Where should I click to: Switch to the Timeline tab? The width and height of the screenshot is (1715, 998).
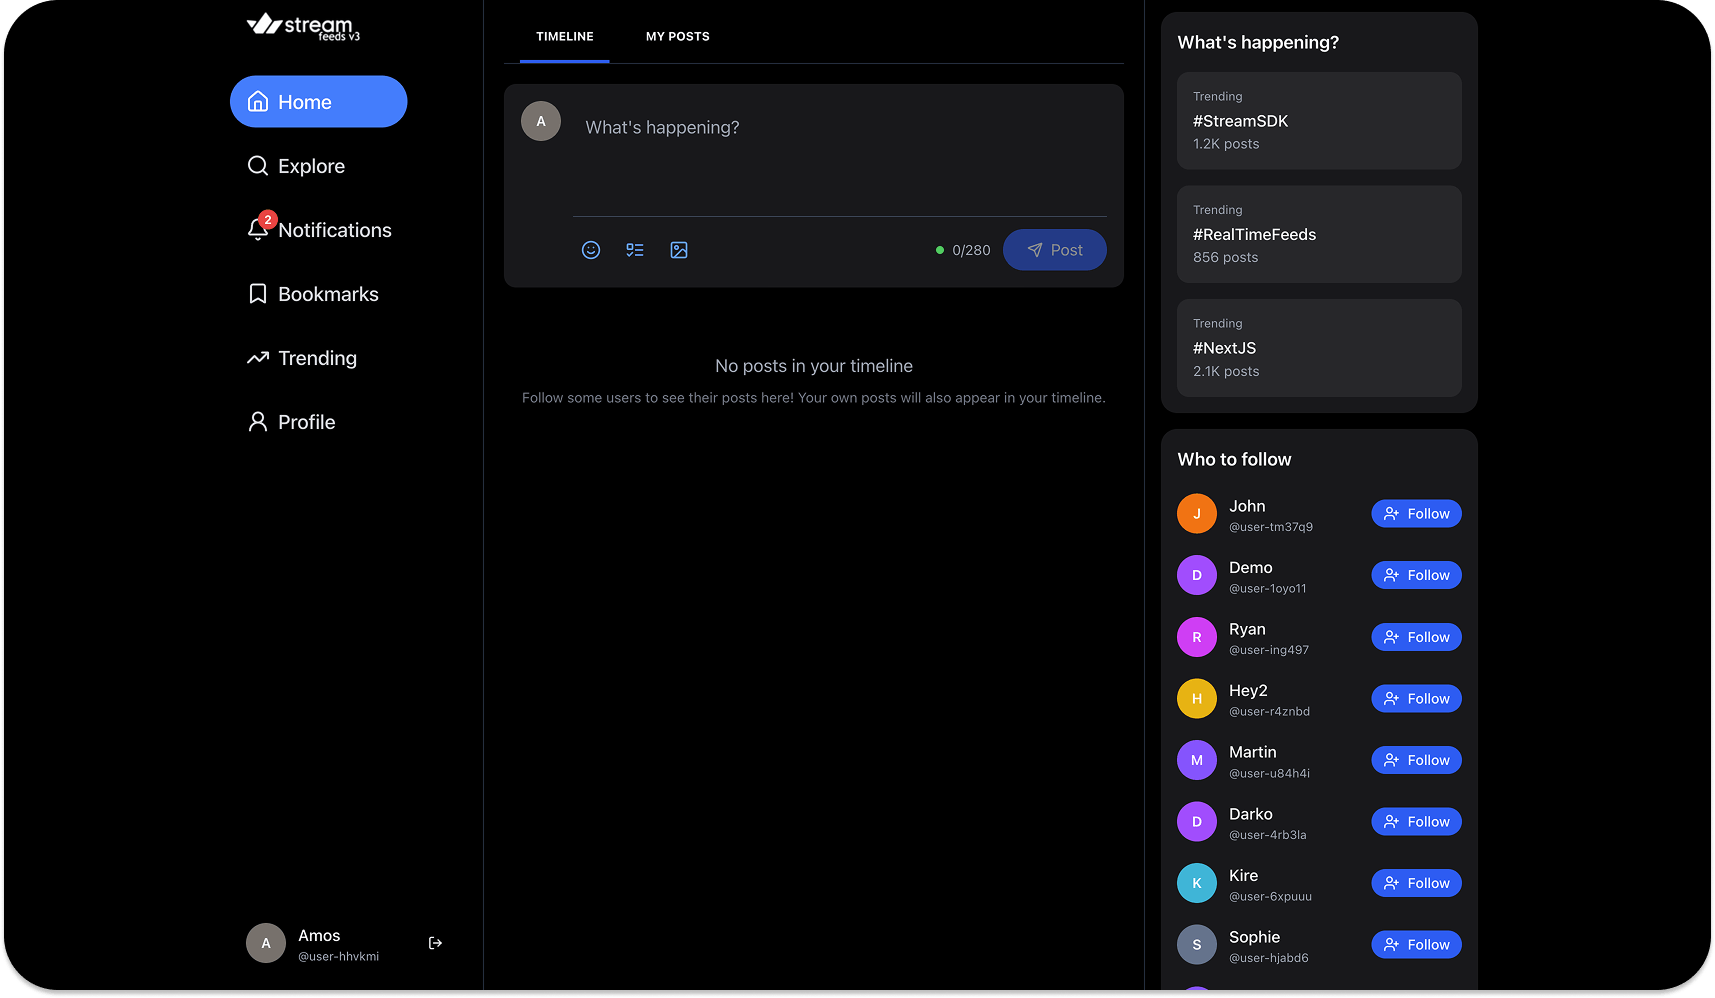click(565, 37)
